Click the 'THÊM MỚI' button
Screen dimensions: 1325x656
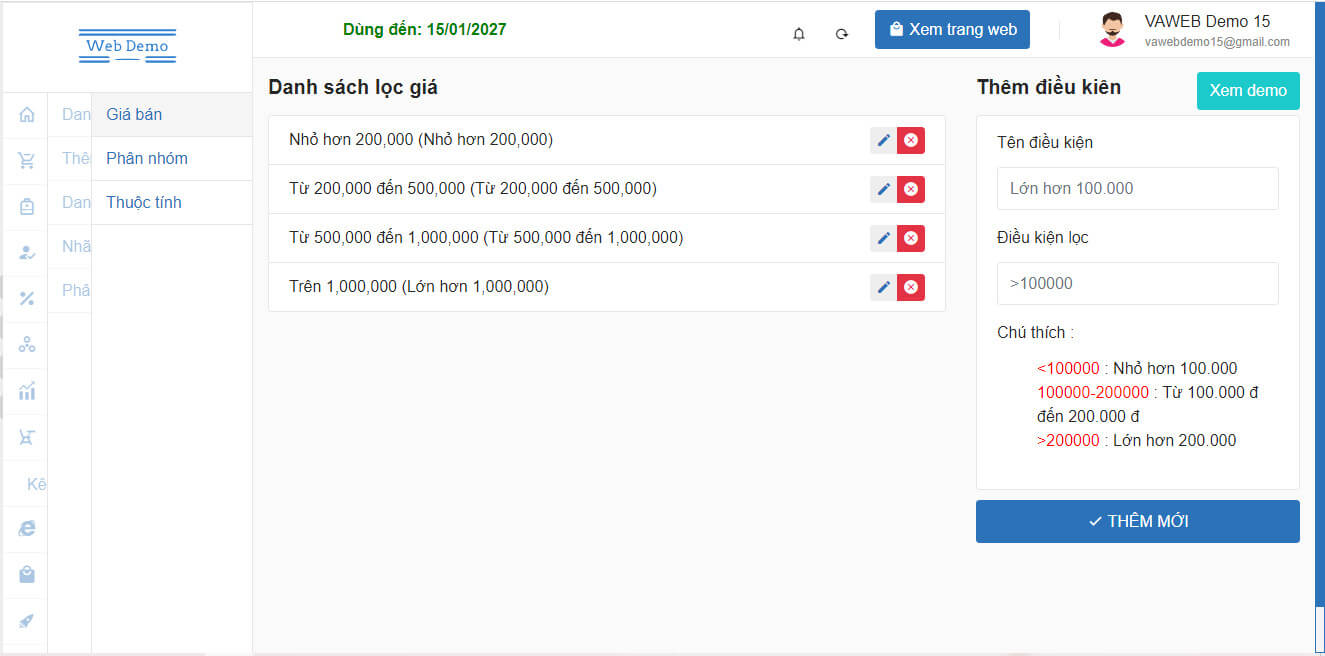(1137, 522)
